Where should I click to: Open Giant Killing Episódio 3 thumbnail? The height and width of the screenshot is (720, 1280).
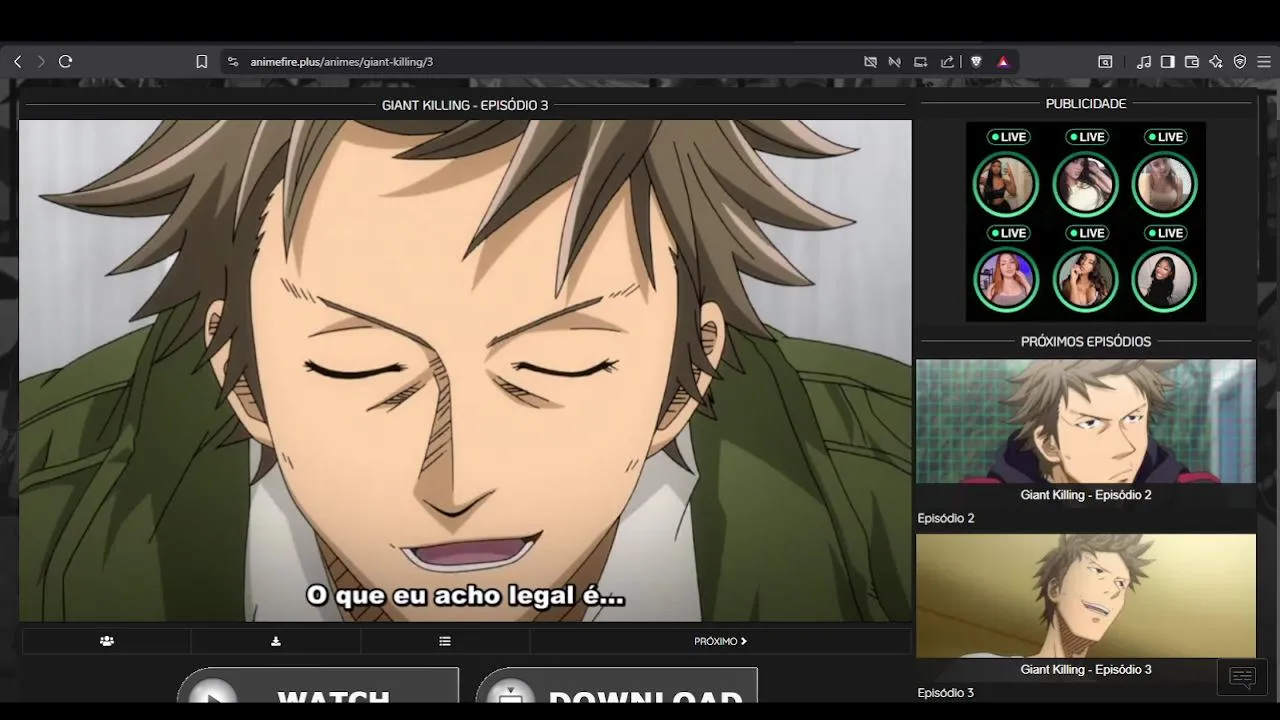click(1086, 596)
